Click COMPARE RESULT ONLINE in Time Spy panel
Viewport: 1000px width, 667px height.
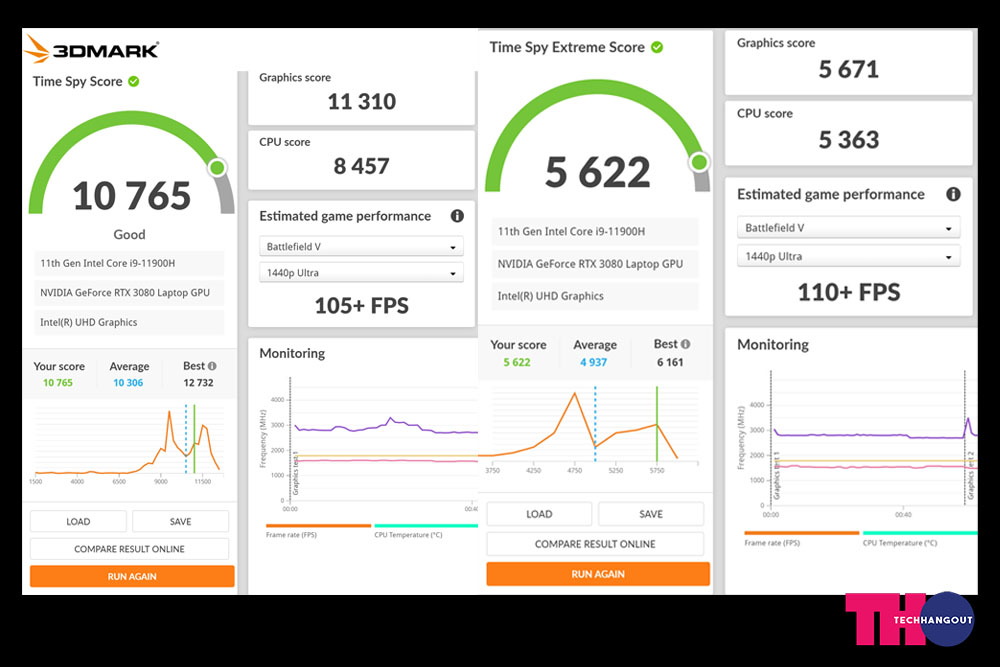pyautogui.click(x=129, y=549)
